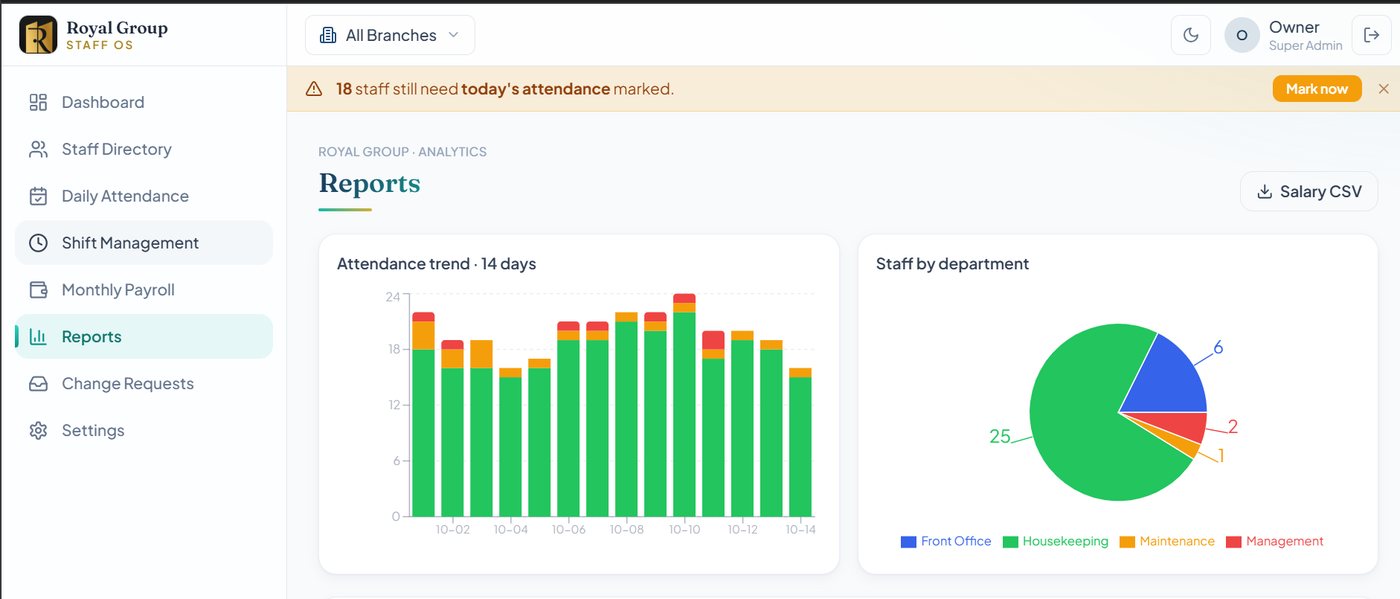Click the Settings gear icon
Screen dimensions: 1400x599
[38, 431]
